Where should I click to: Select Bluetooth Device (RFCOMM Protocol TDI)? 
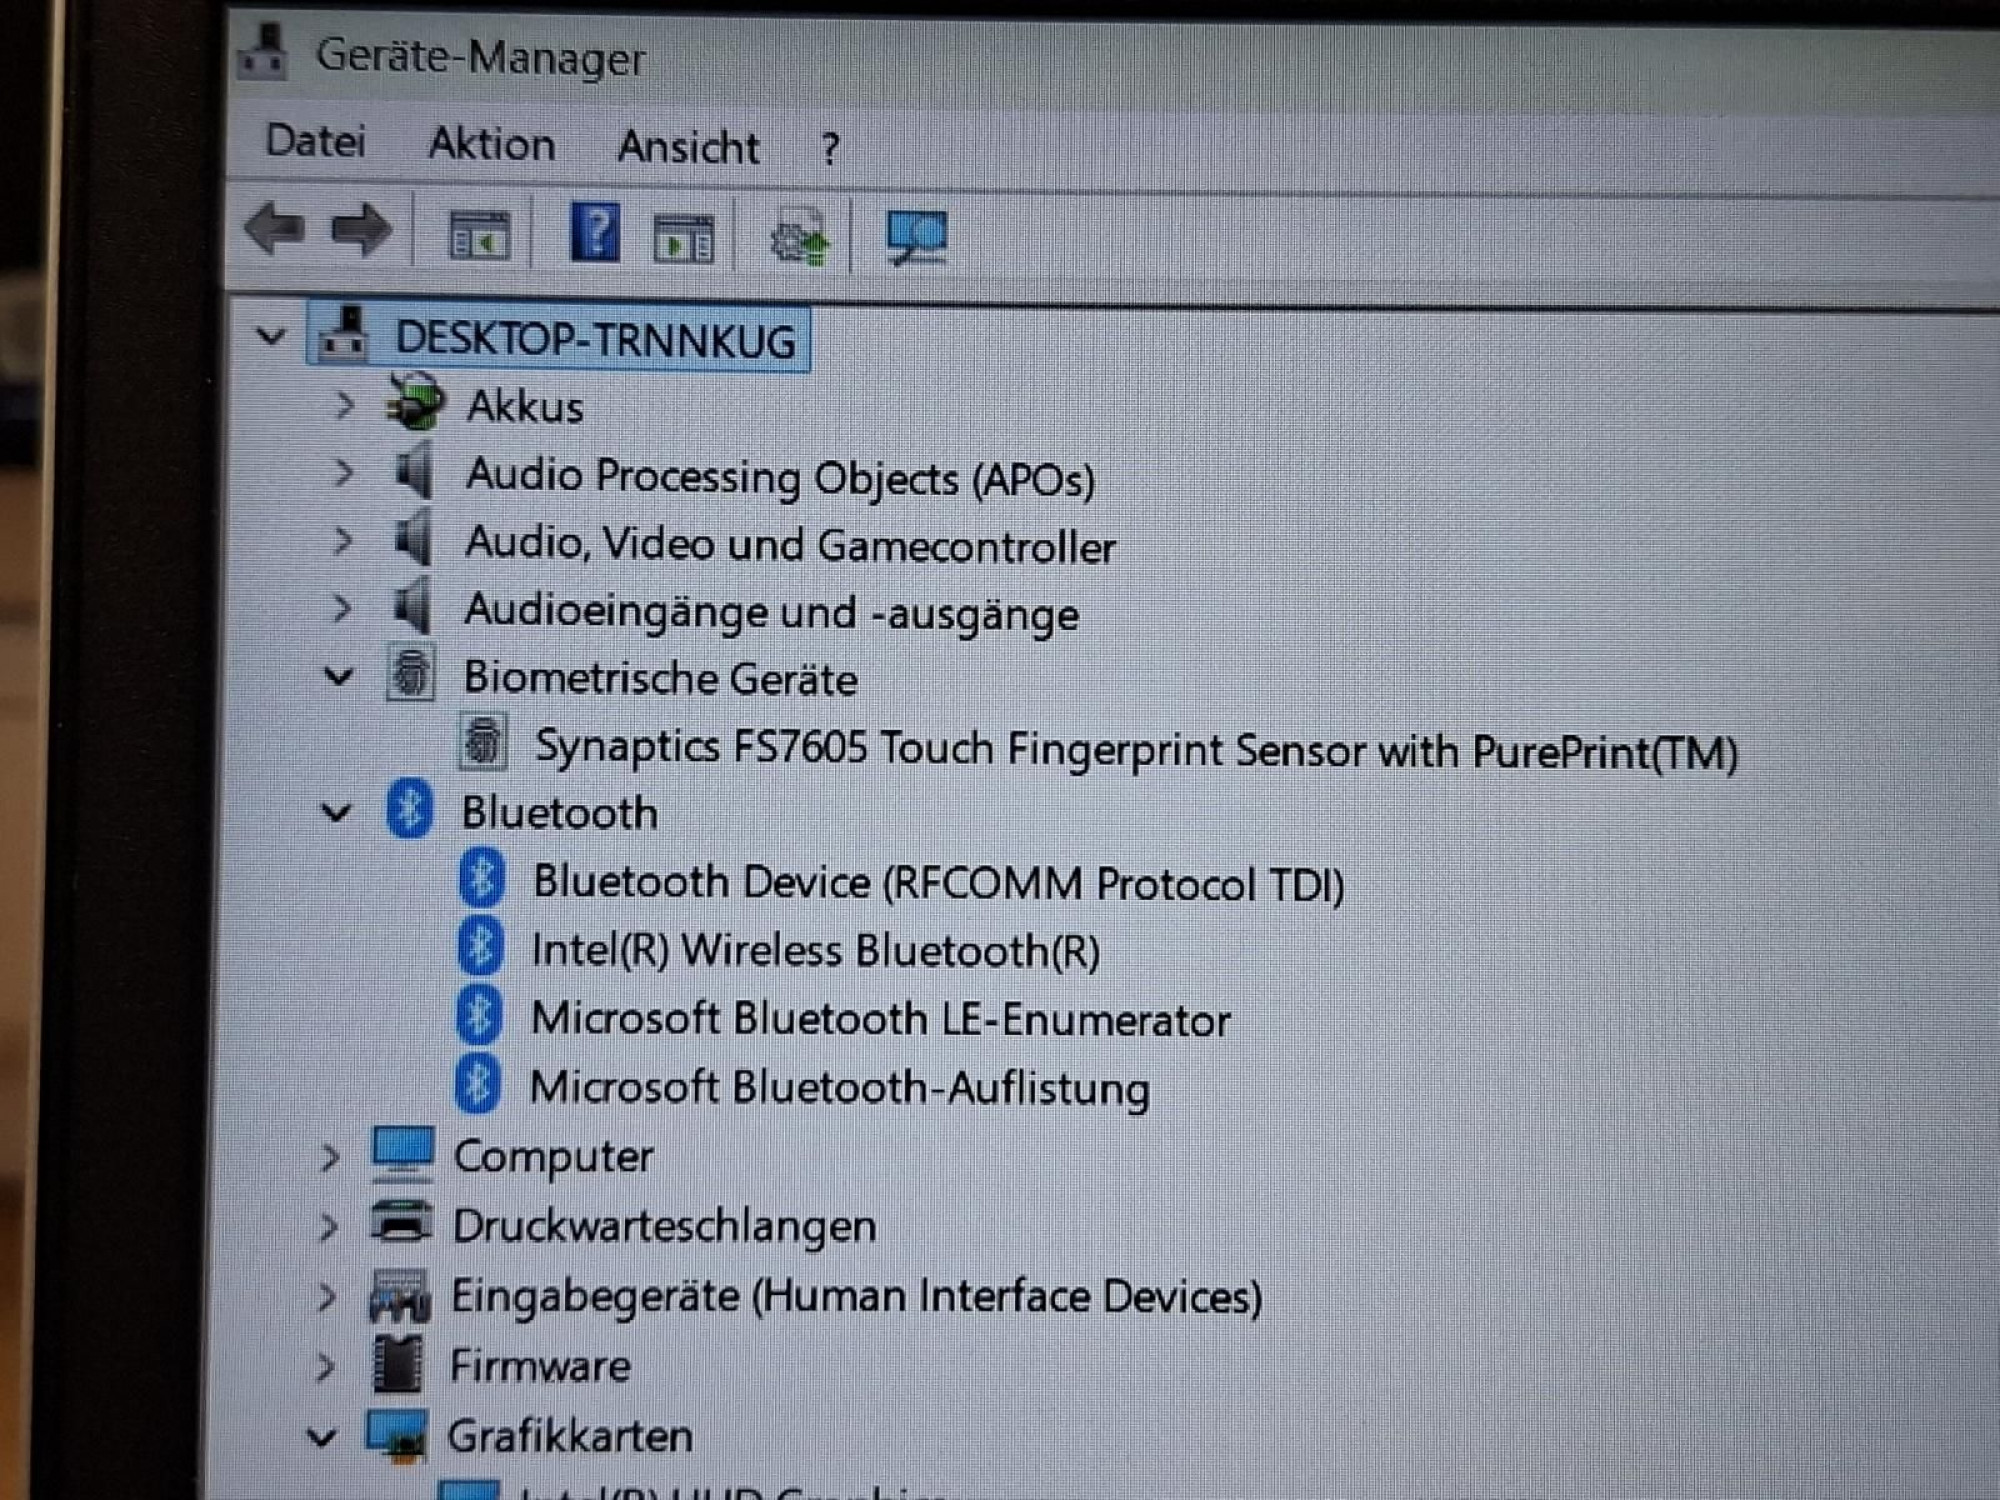[938, 883]
